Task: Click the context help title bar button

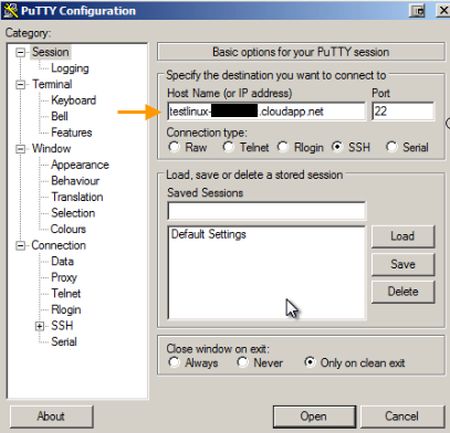Action: click(417, 11)
